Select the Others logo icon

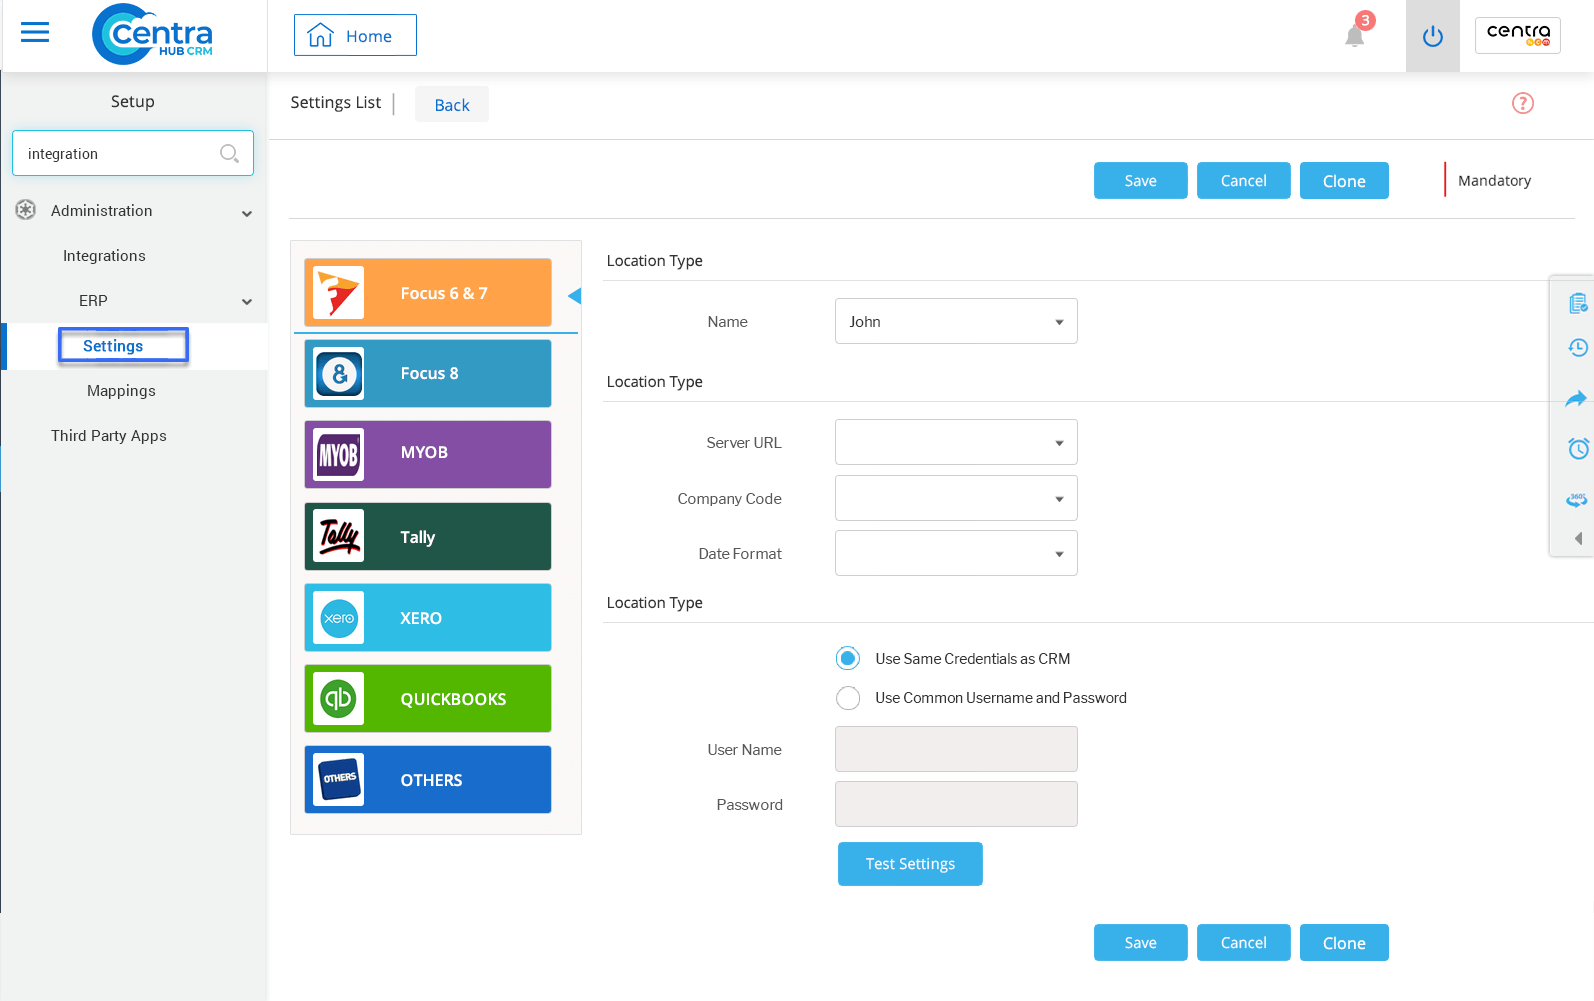coord(339,780)
